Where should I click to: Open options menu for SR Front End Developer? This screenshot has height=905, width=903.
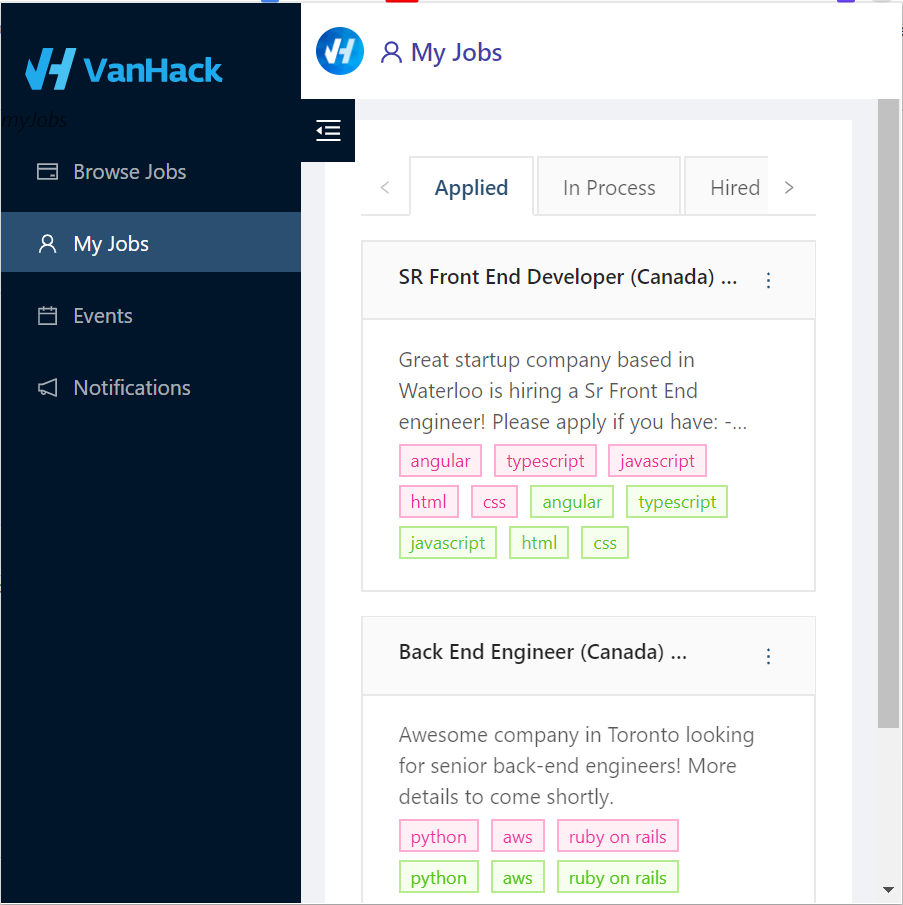[768, 280]
